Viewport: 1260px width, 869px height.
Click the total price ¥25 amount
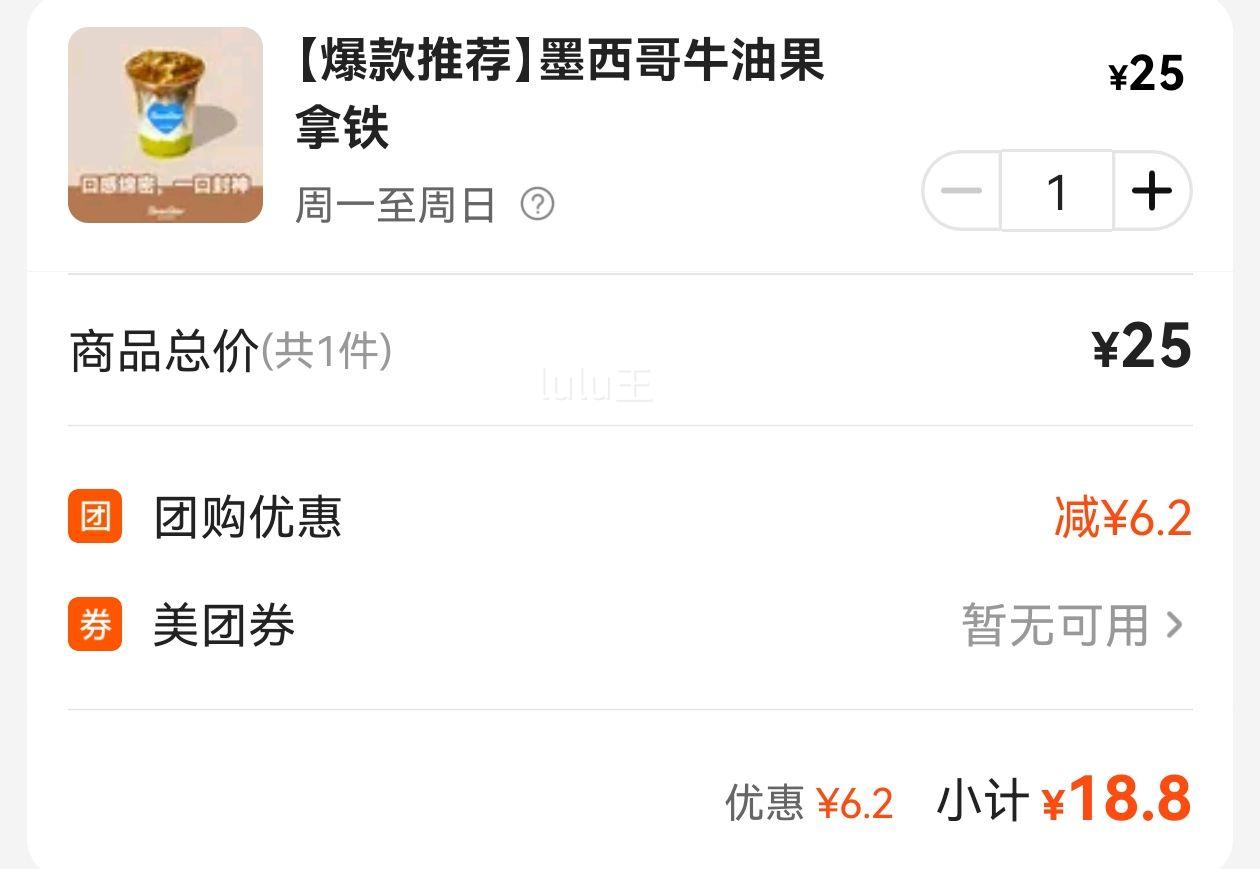coord(1142,346)
